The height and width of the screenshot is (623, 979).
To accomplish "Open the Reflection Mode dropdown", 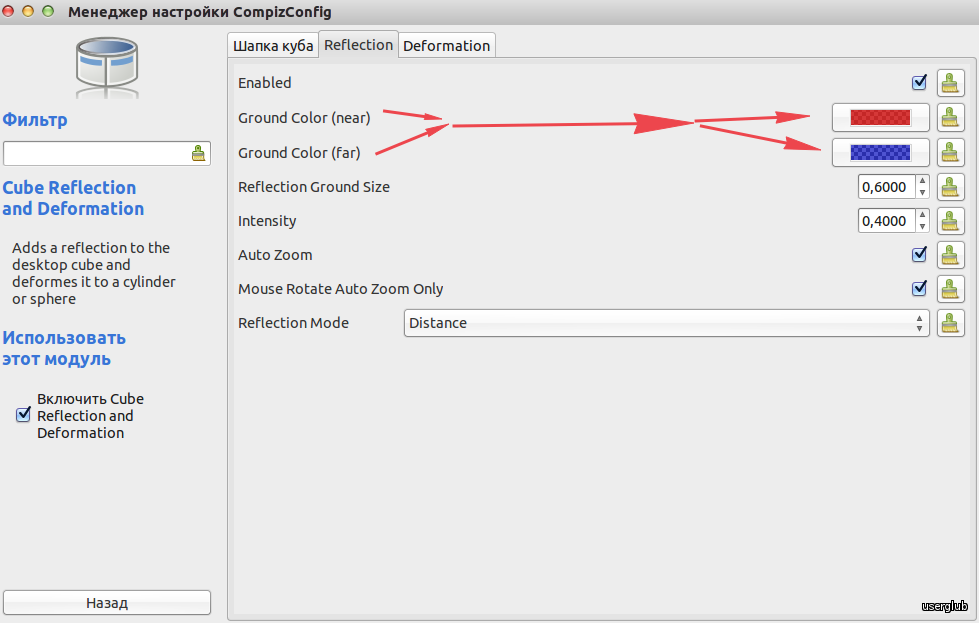I will 666,323.
